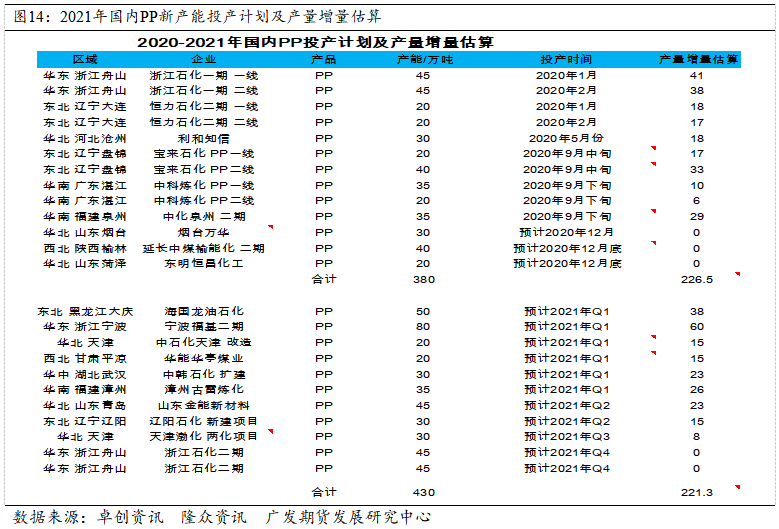Select region cell "华中 湖北武汉"
Viewport: 779px width, 529px height.
tap(85, 374)
